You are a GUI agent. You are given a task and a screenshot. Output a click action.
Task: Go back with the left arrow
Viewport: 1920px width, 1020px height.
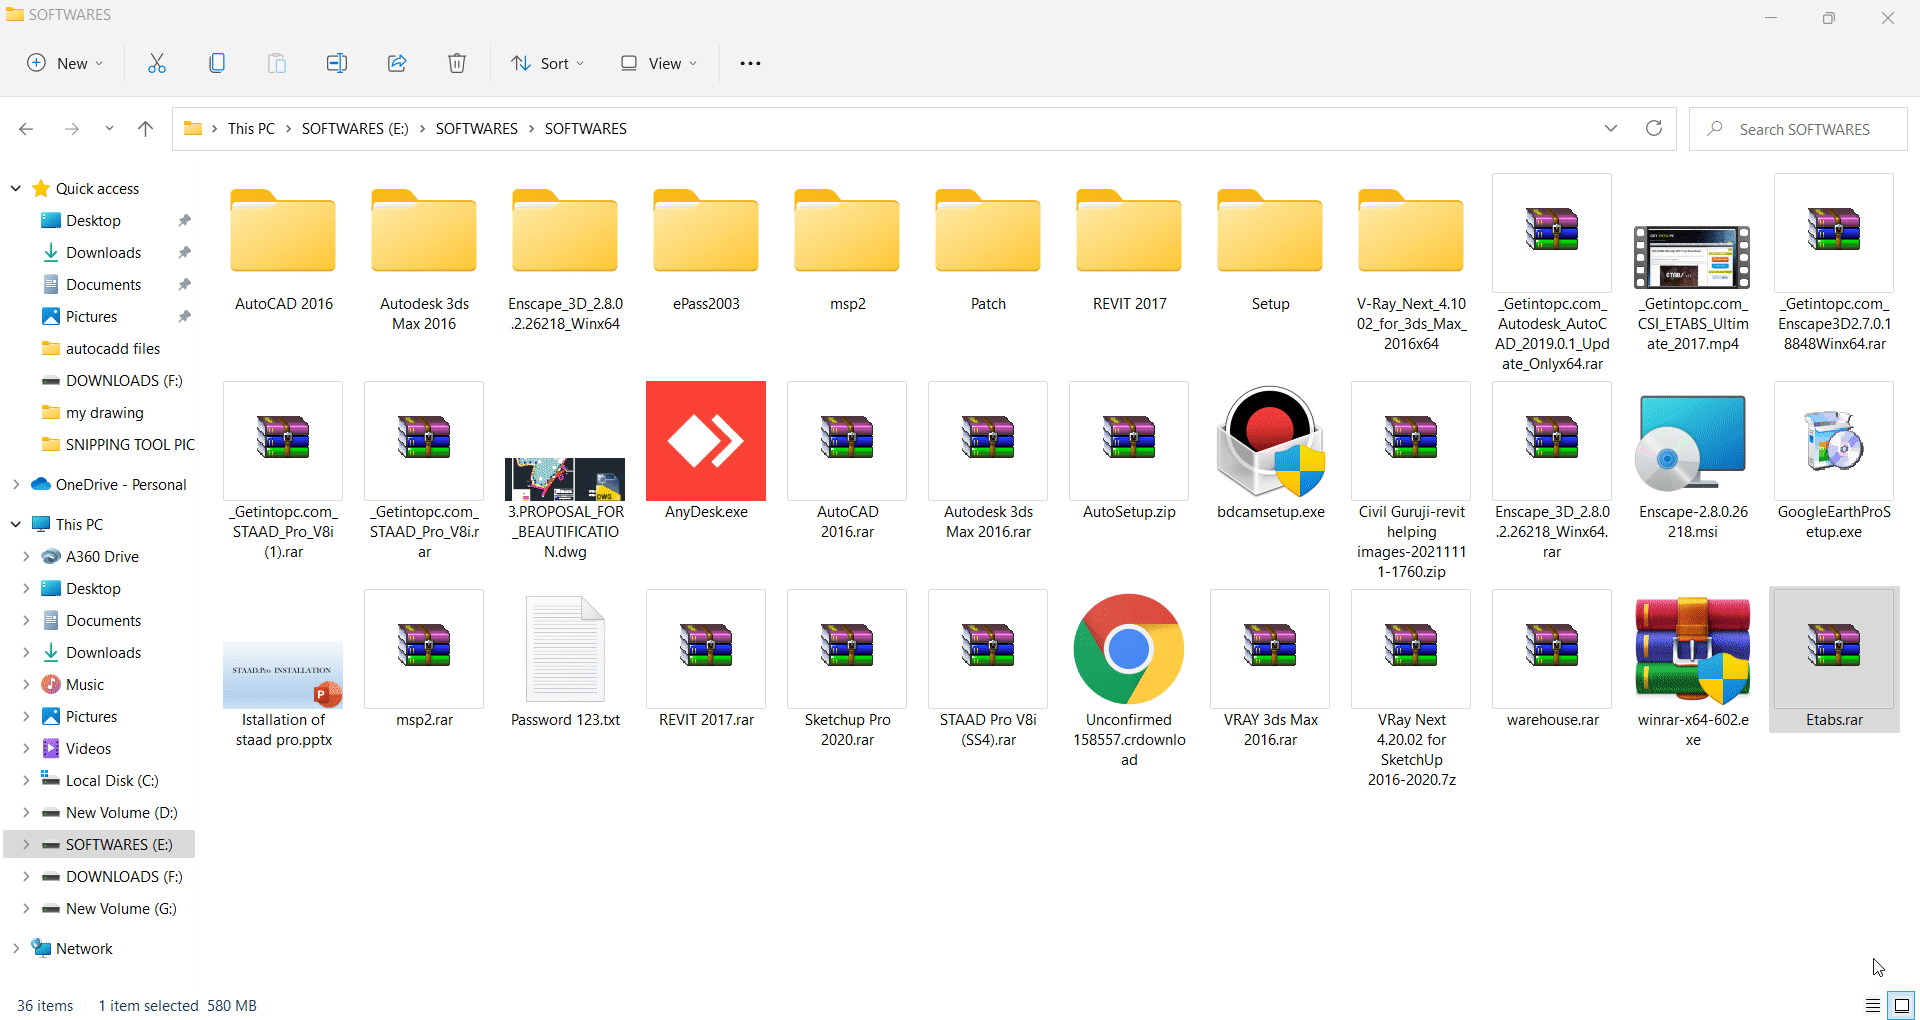[x=26, y=129]
